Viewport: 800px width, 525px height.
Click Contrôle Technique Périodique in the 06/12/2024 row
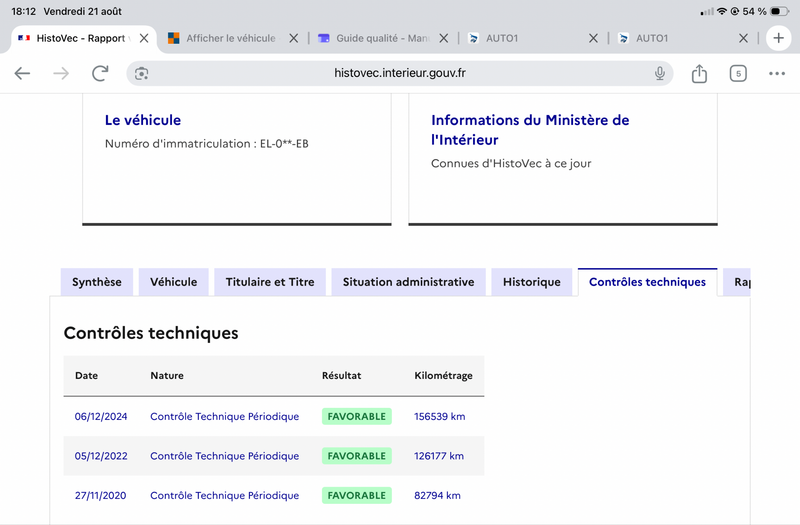tap(224, 416)
